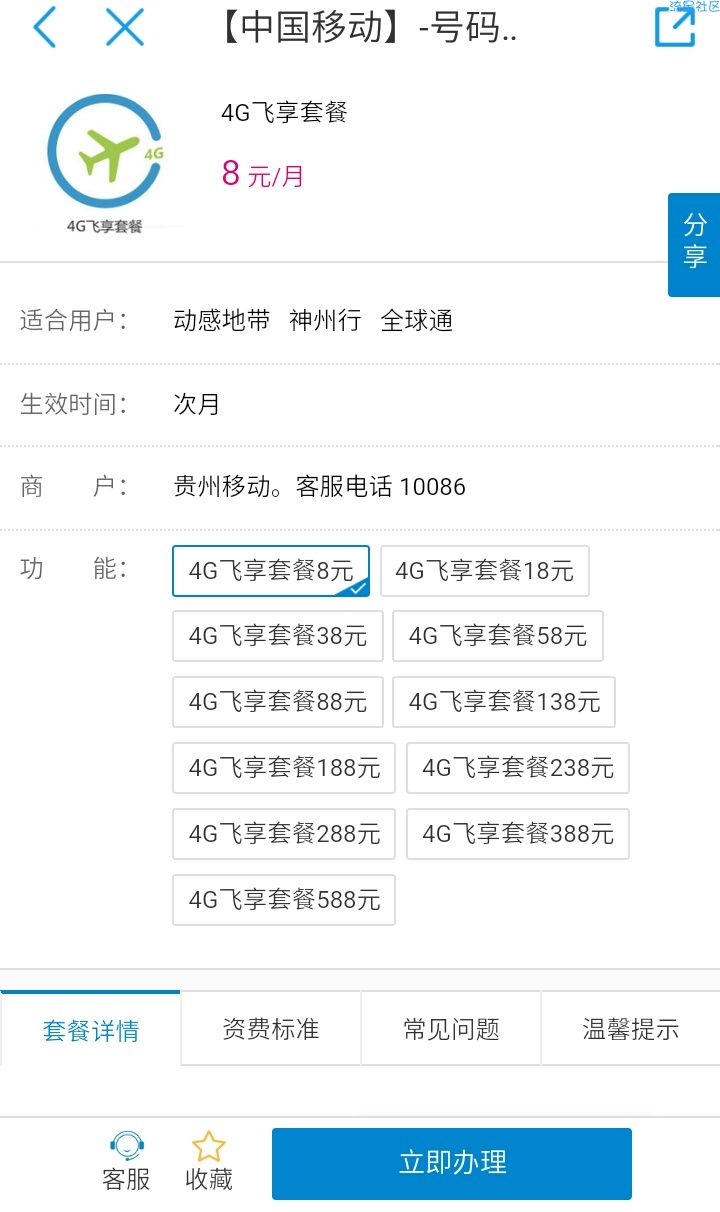Tap 贵州移动。客服电话 10086 text
This screenshot has width=720, height=1212.
(320, 487)
